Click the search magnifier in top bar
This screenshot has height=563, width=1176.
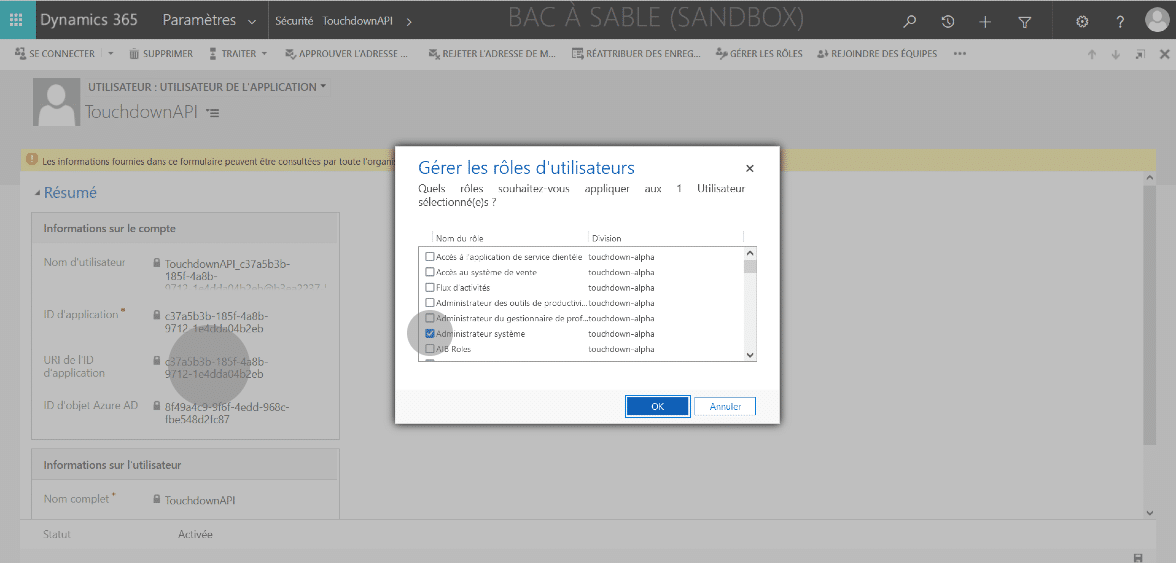point(910,21)
